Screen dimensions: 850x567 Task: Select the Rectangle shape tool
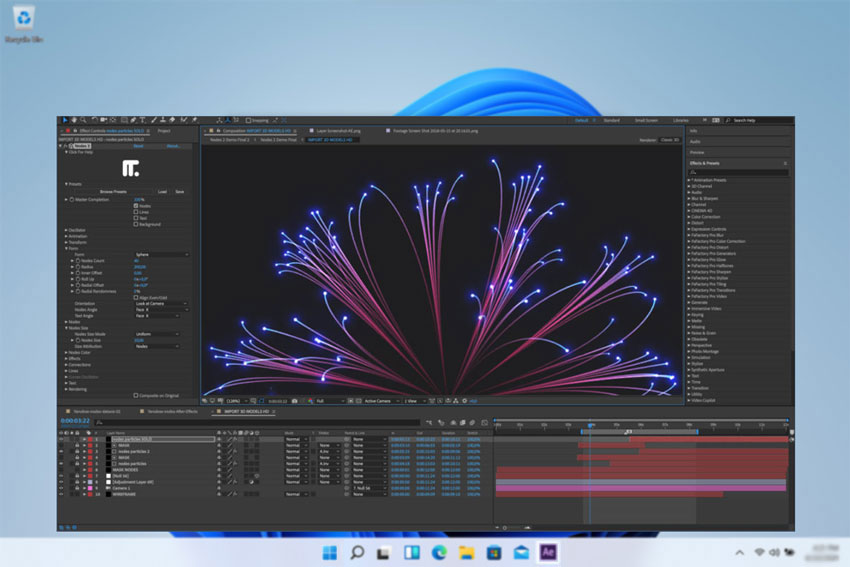[x=124, y=120]
